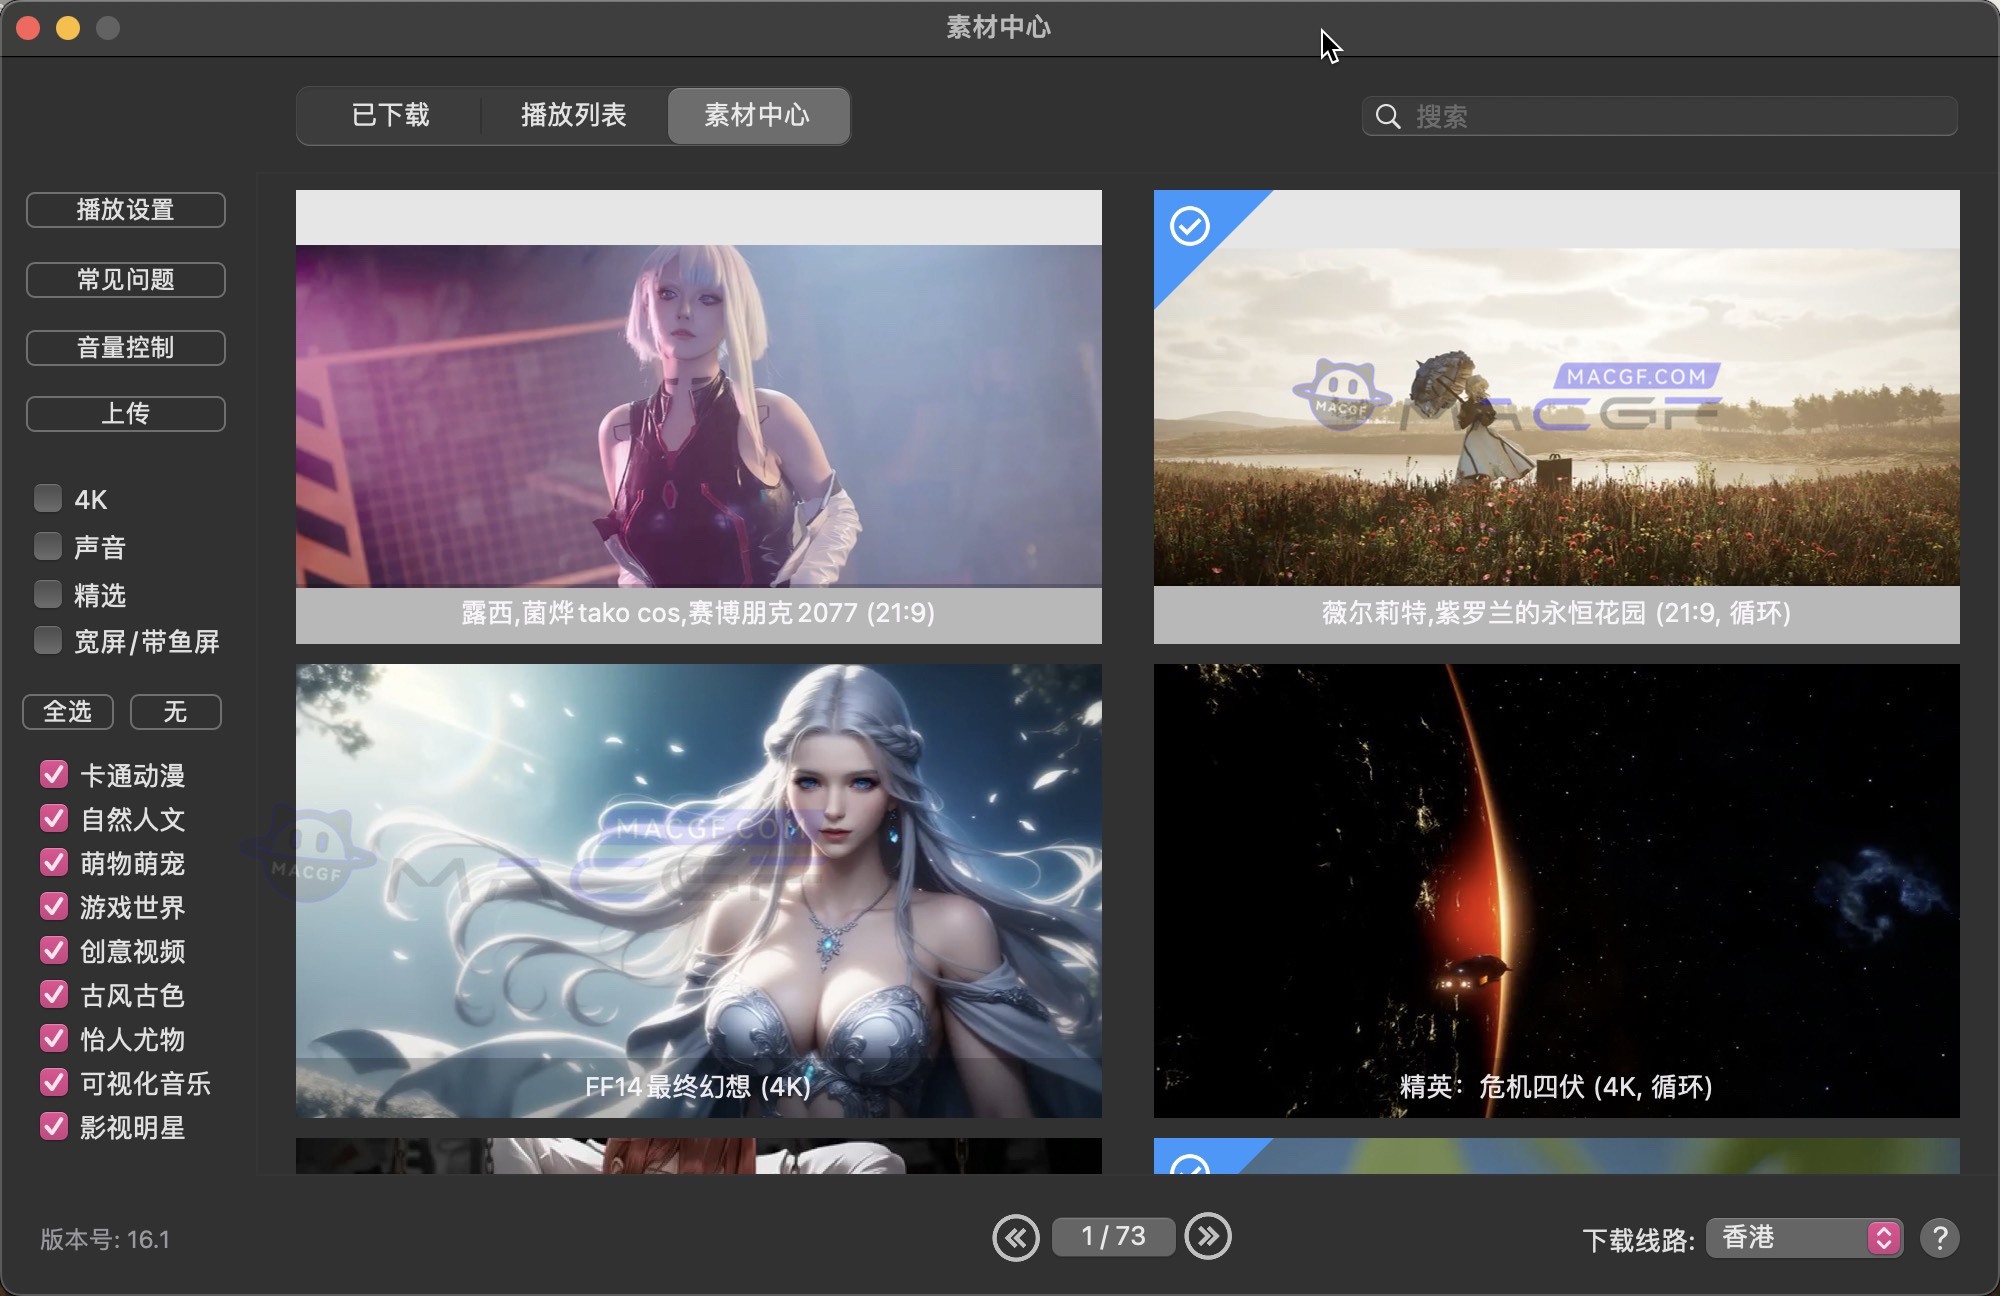Advance to the next page using the » arrow

[1209, 1237]
